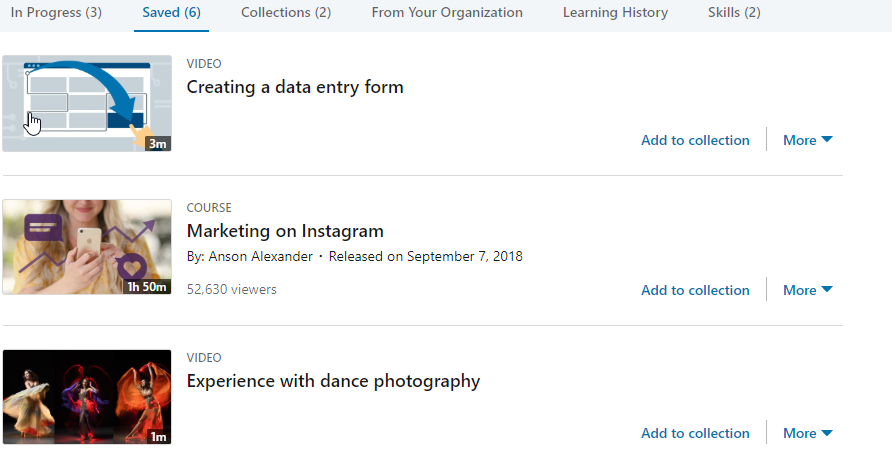
Task: Add the data entry form video to collection
Action: [695, 140]
